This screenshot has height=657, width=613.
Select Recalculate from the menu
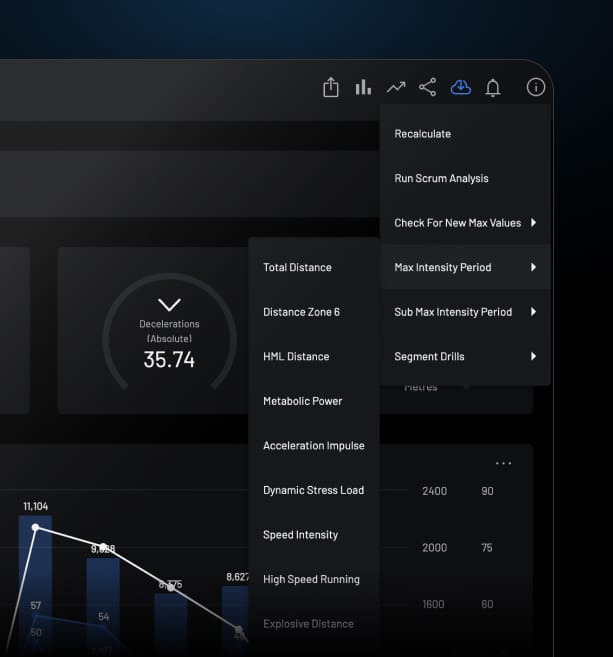[465, 134]
